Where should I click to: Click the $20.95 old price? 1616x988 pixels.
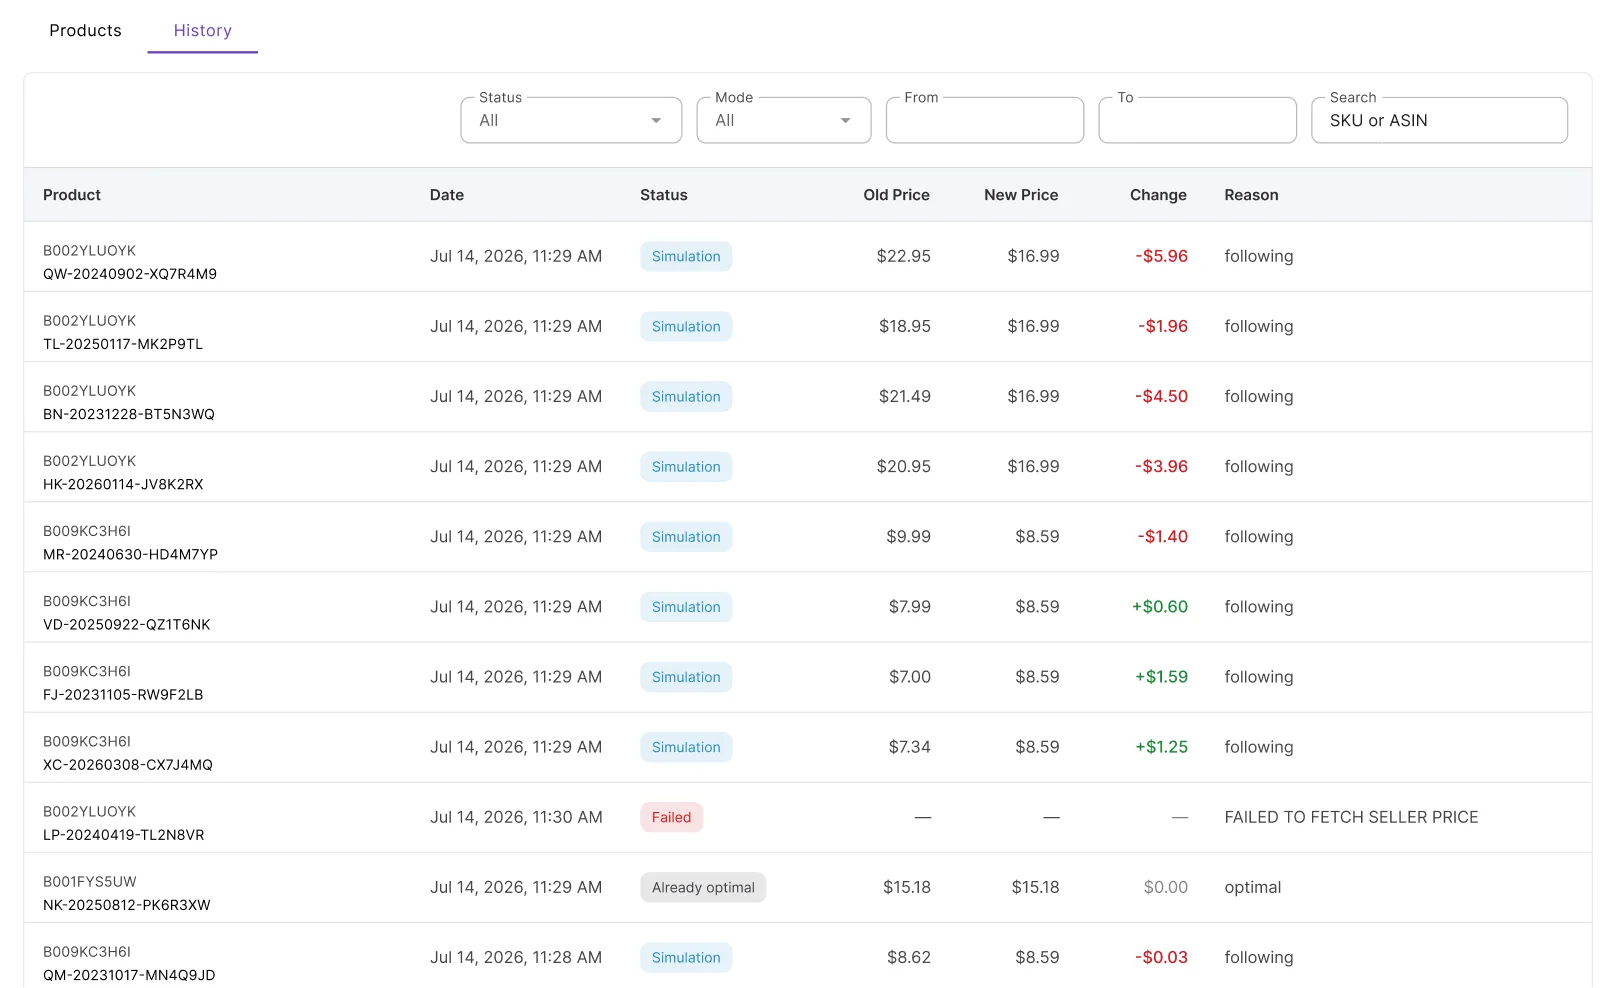coord(904,466)
